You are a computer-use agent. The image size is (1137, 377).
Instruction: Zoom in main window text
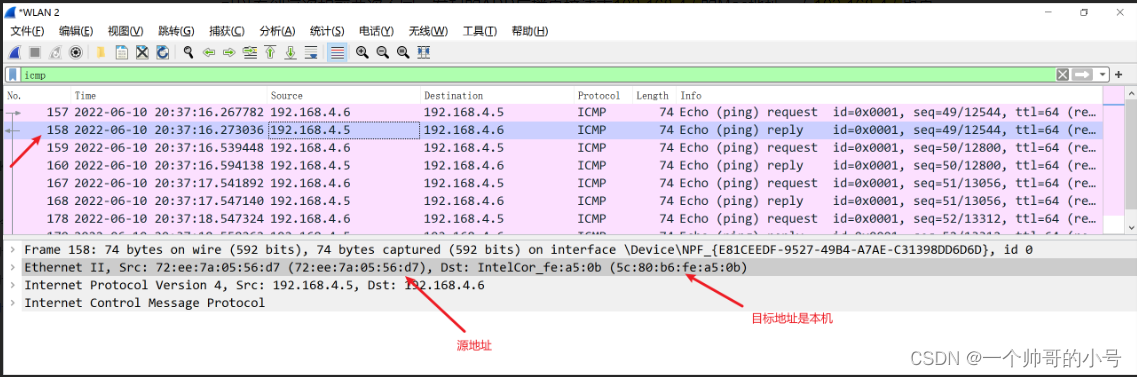pyautogui.click(x=362, y=52)
